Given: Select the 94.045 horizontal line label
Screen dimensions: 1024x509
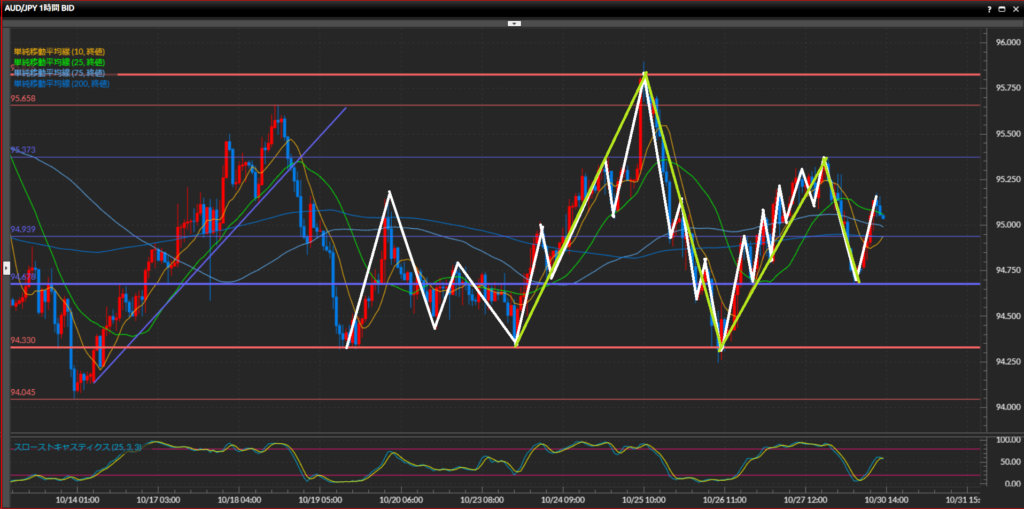Looking at the screenshot, I should (23, 393).
